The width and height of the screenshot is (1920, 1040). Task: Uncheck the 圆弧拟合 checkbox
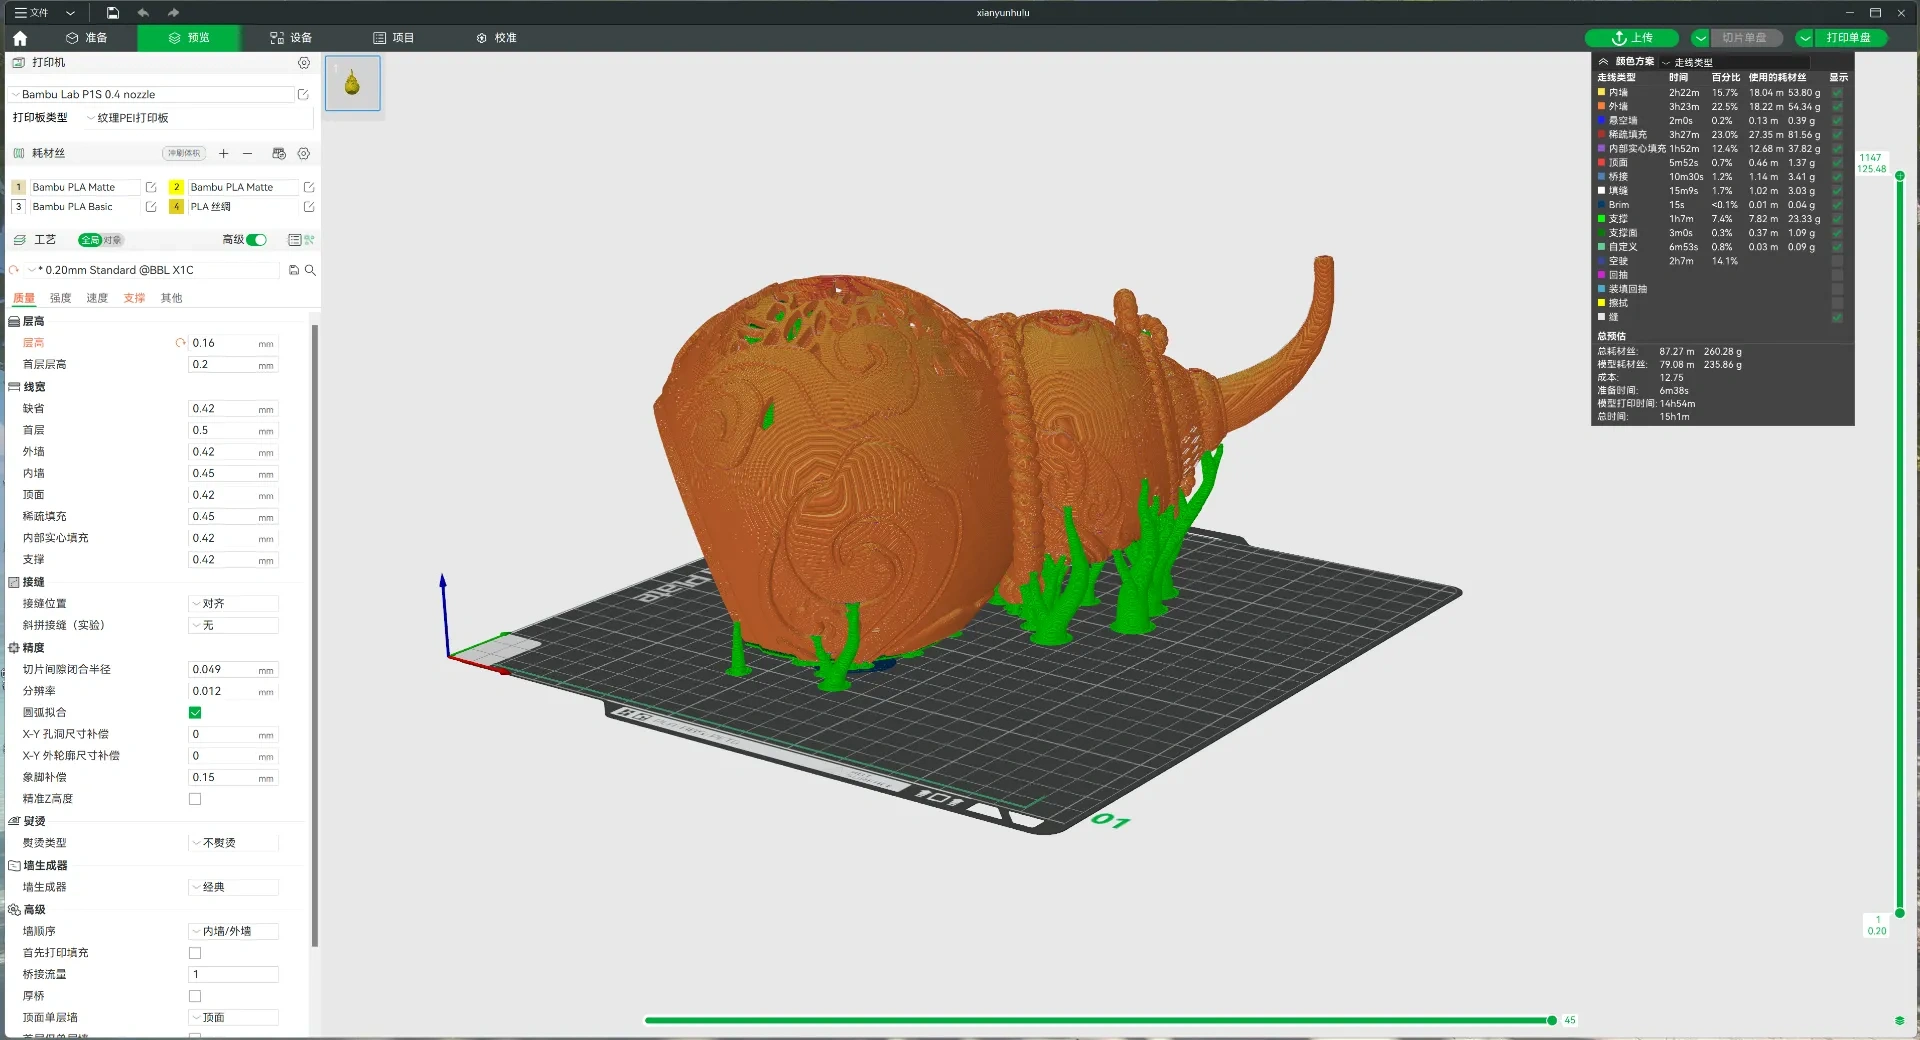195,713
